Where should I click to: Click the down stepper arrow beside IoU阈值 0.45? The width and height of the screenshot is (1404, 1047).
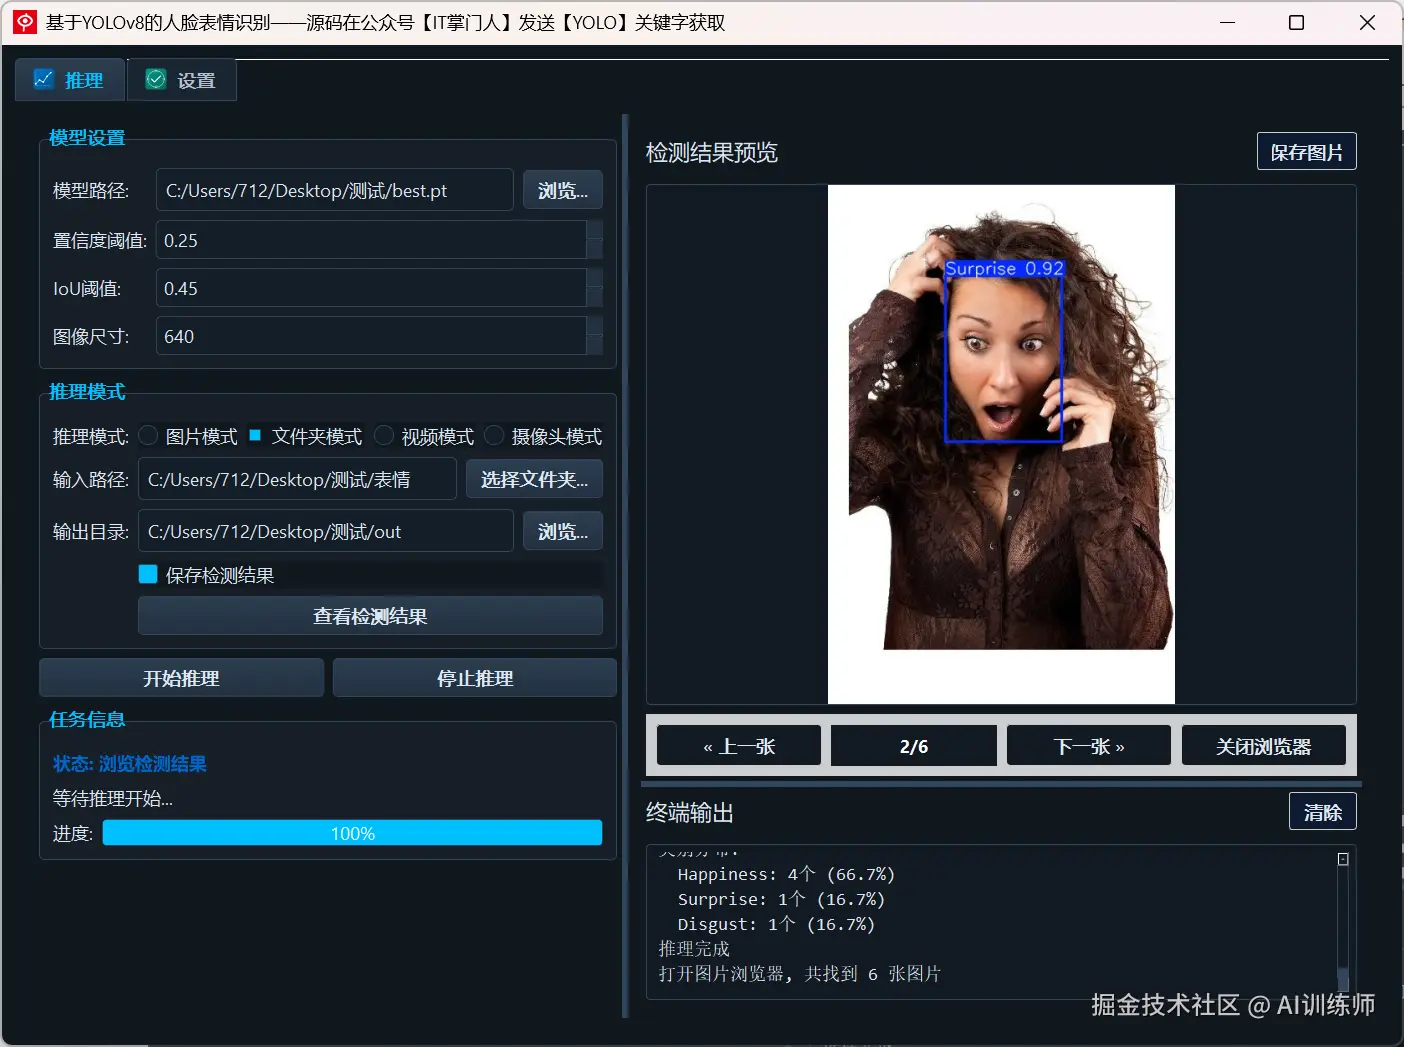tap(596, 297)
